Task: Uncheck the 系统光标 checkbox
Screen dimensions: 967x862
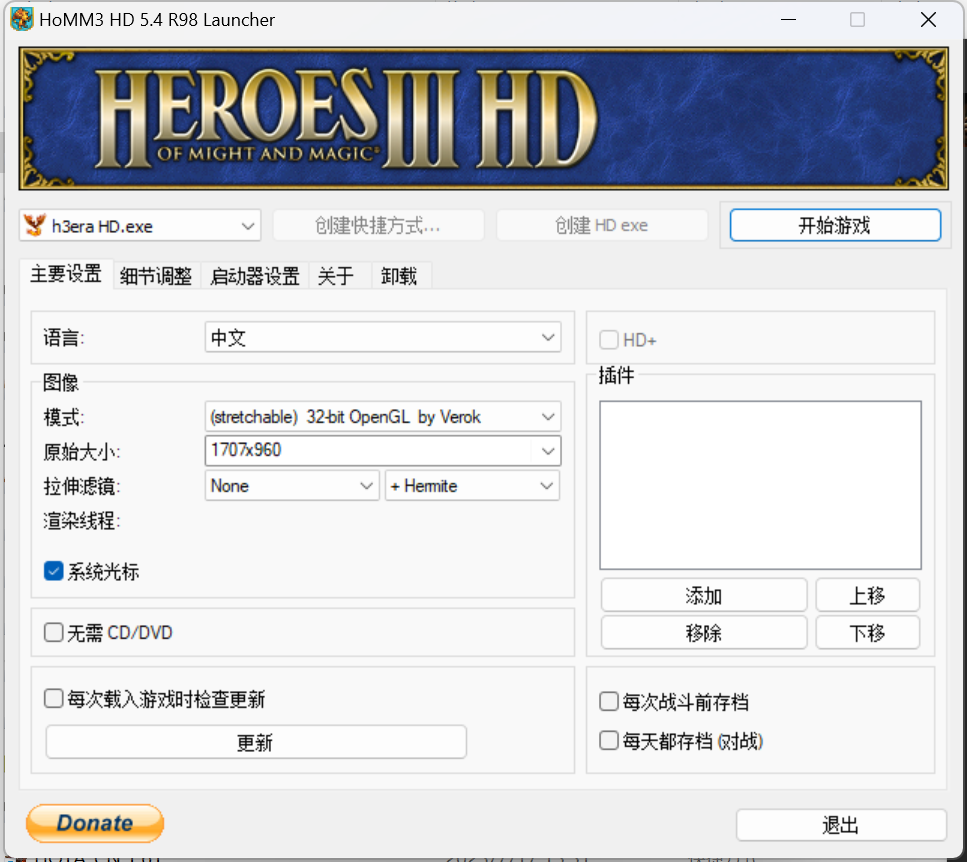Action: 54,572
